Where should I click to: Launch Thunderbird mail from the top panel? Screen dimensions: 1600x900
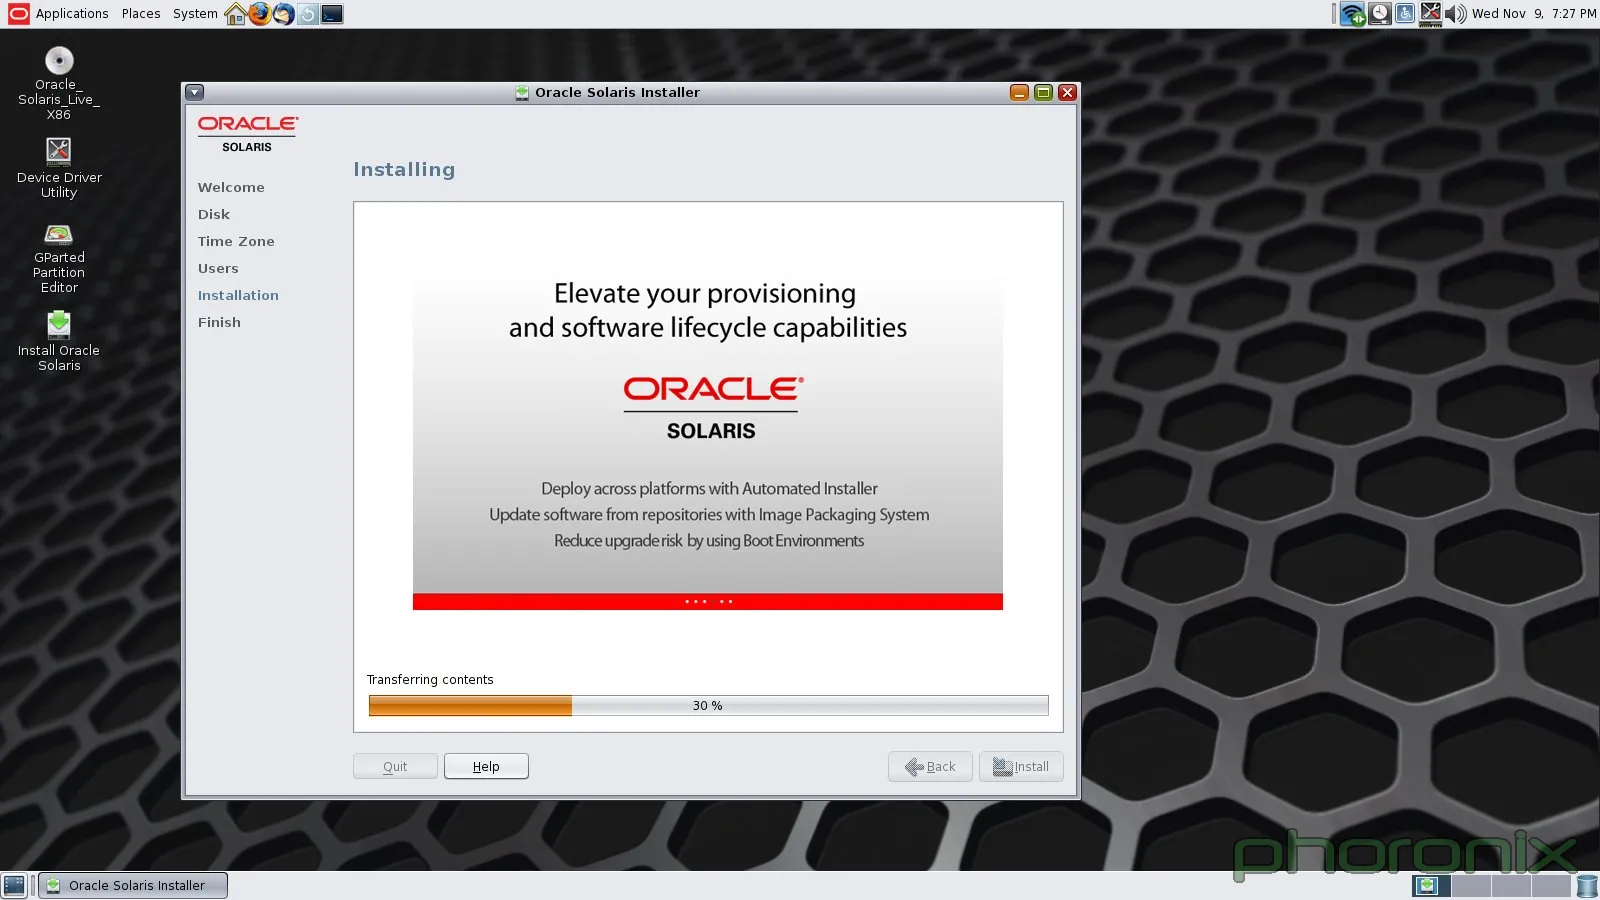click(284, 14)
